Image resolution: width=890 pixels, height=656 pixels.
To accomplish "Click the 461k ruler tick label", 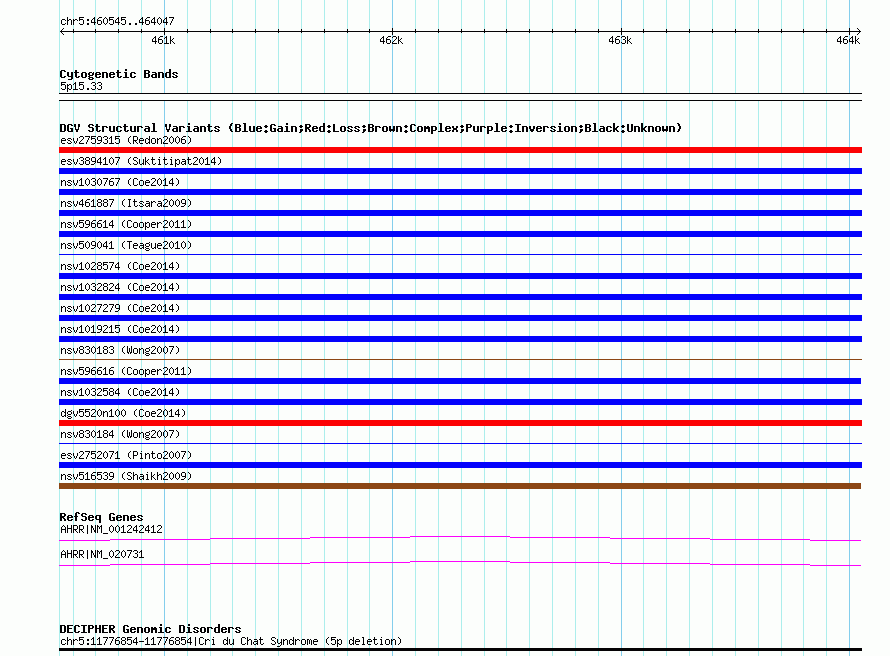I will pos(163,40).
